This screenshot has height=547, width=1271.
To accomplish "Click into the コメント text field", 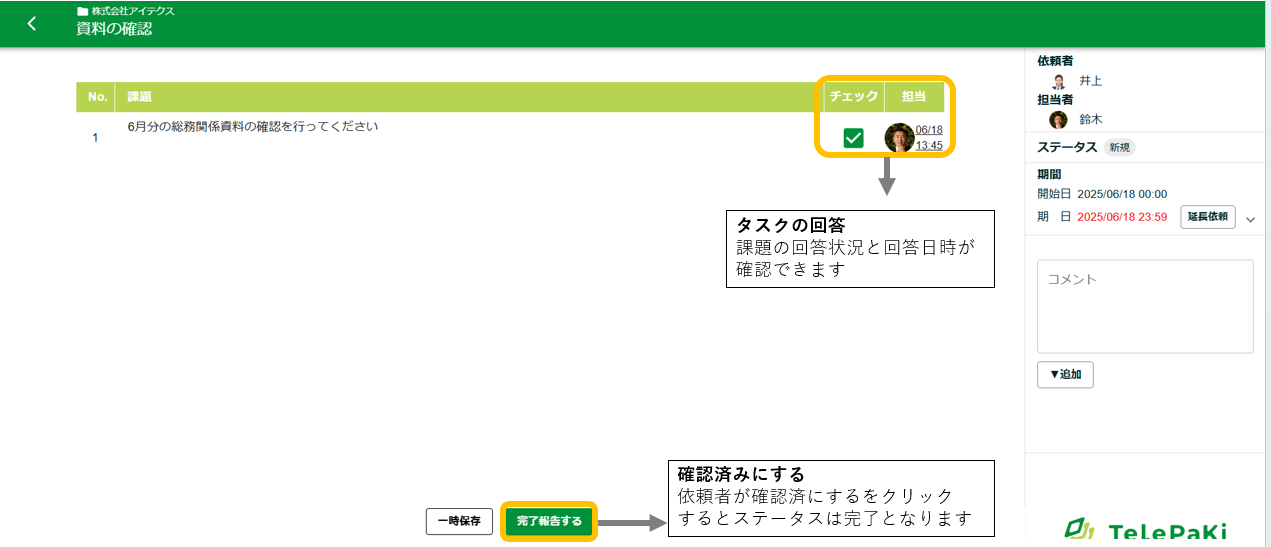I will 1144,306.
